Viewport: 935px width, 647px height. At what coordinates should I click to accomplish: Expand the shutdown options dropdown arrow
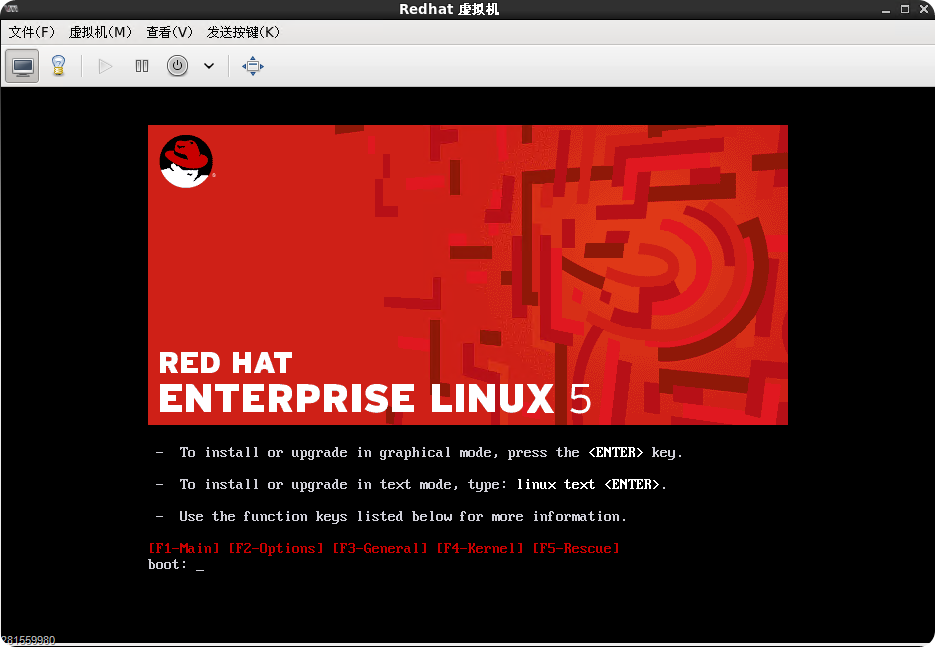[209, 66]
